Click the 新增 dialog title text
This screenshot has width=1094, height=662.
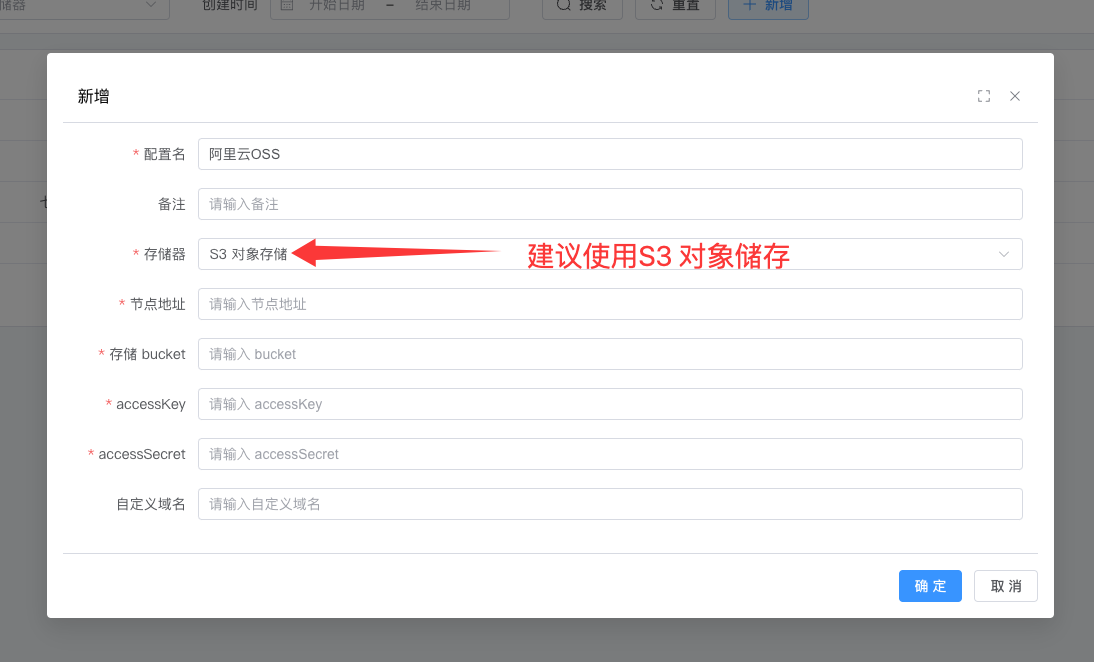click(x=94, y=97)
